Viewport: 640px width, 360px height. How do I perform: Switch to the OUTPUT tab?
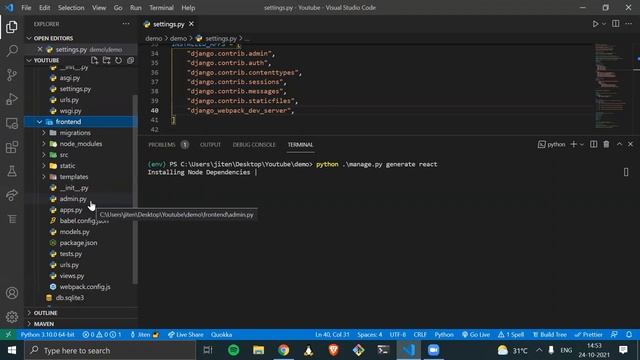point(210,145)
